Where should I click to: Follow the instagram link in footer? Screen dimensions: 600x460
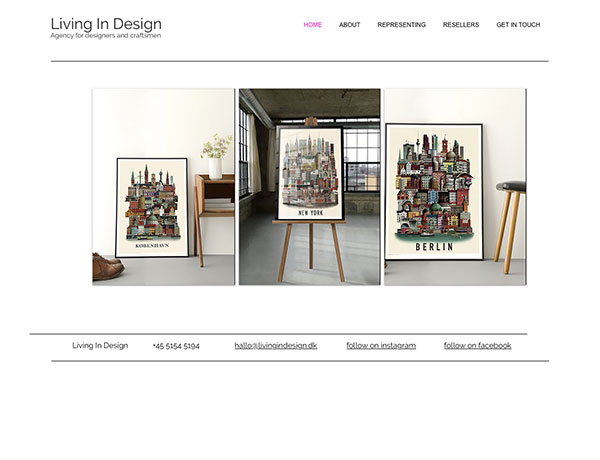pyautogui.click(x=381, y=346)
